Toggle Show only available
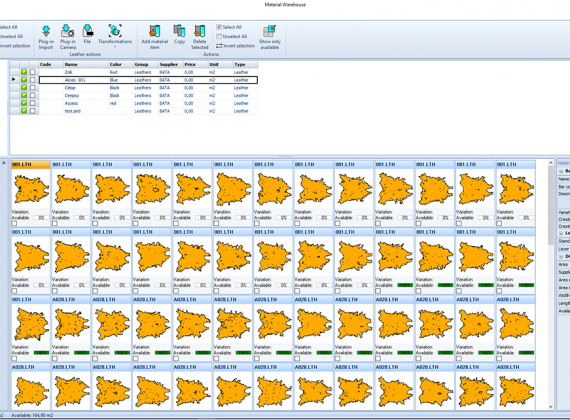 pyautogui.click(x=270, y=37)
